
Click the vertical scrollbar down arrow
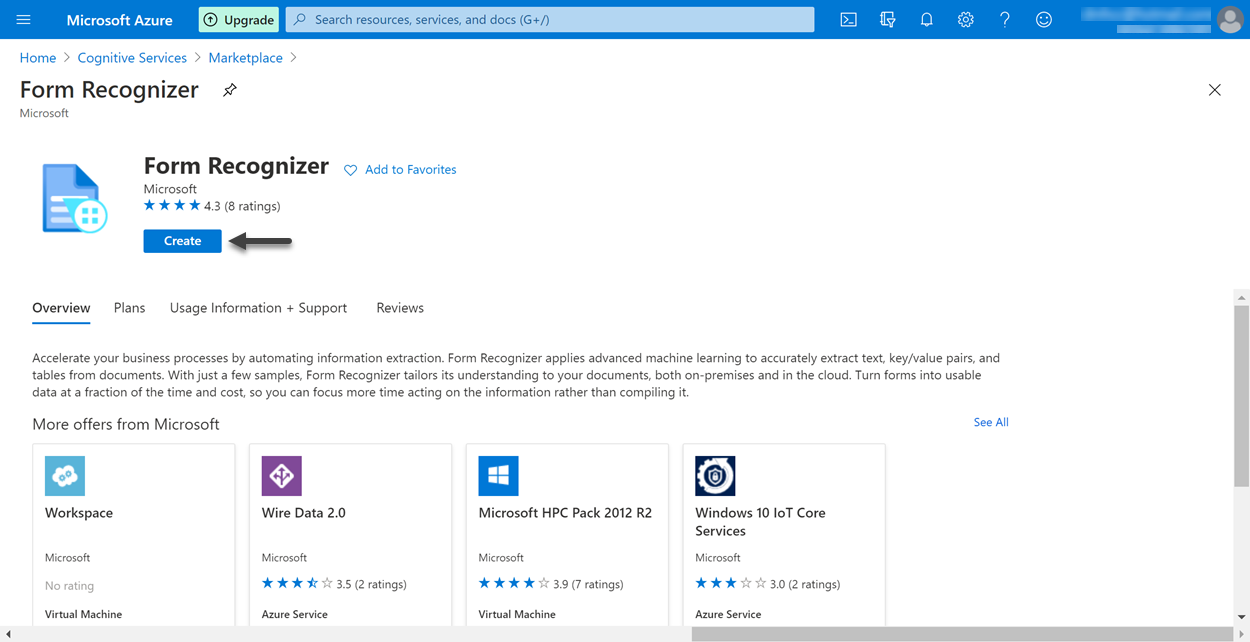tap(1241, 617)
